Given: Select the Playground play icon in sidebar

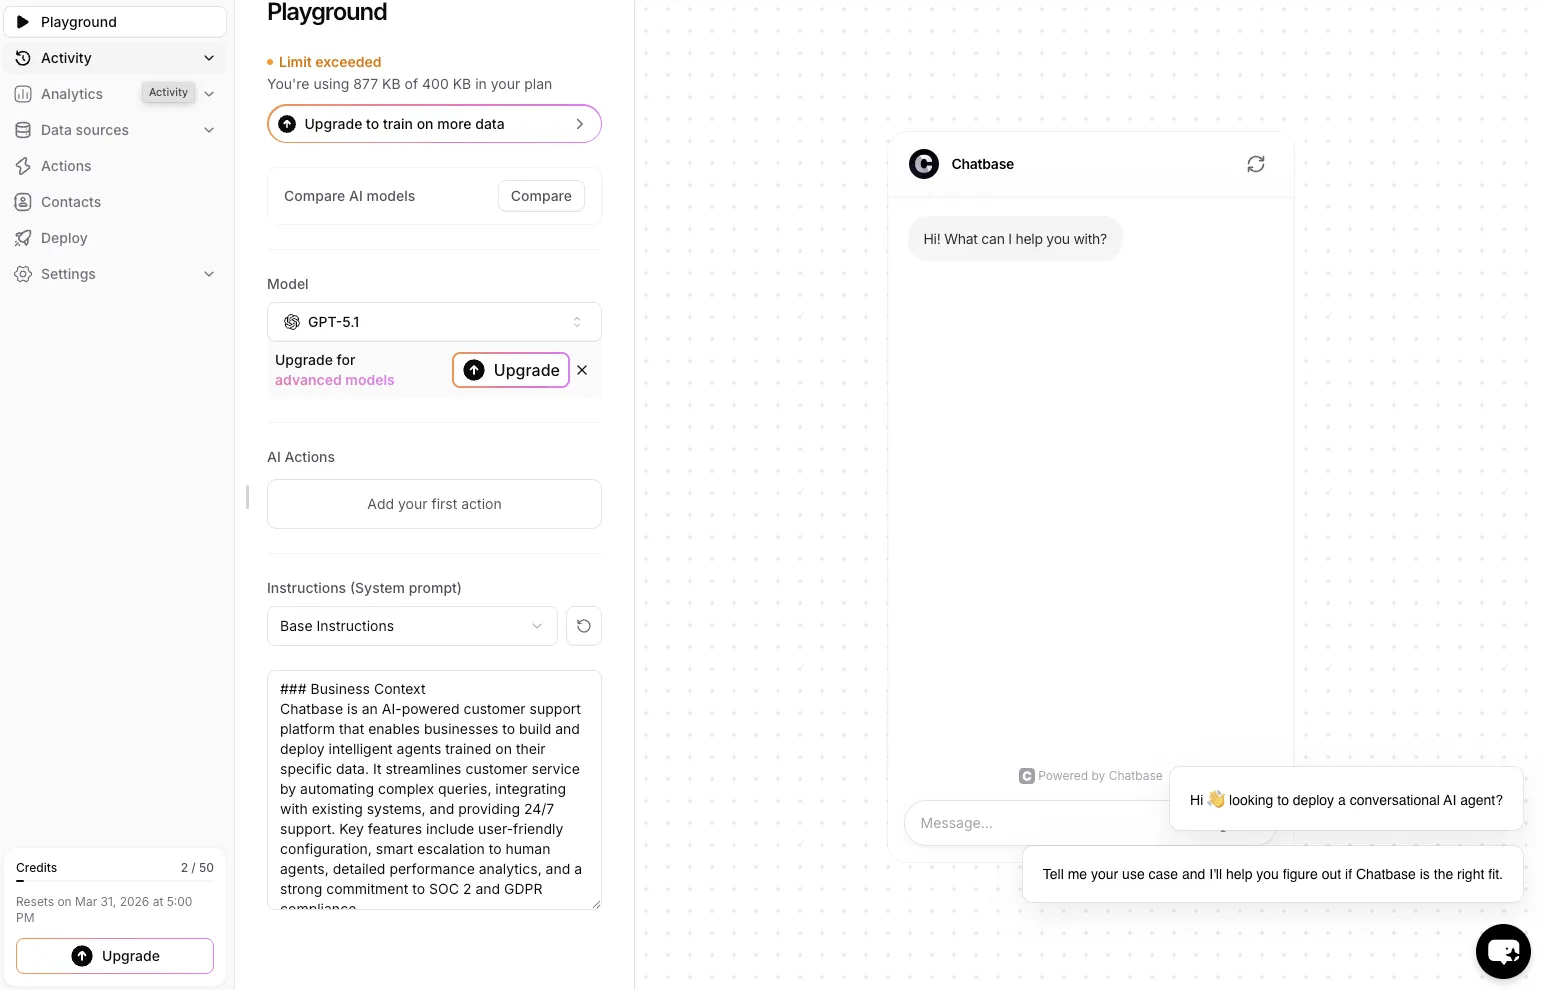Looking at the screenshot, I should pyautogui.click(x=24, y=21).
